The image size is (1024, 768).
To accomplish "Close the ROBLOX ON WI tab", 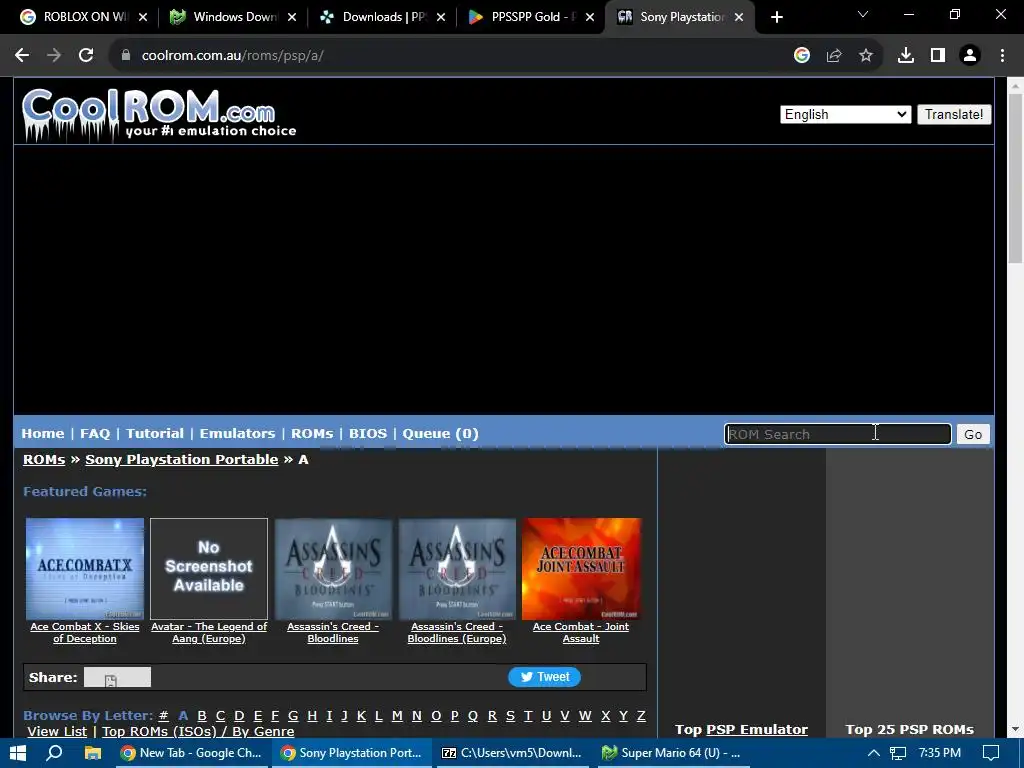I will (143, 17).
